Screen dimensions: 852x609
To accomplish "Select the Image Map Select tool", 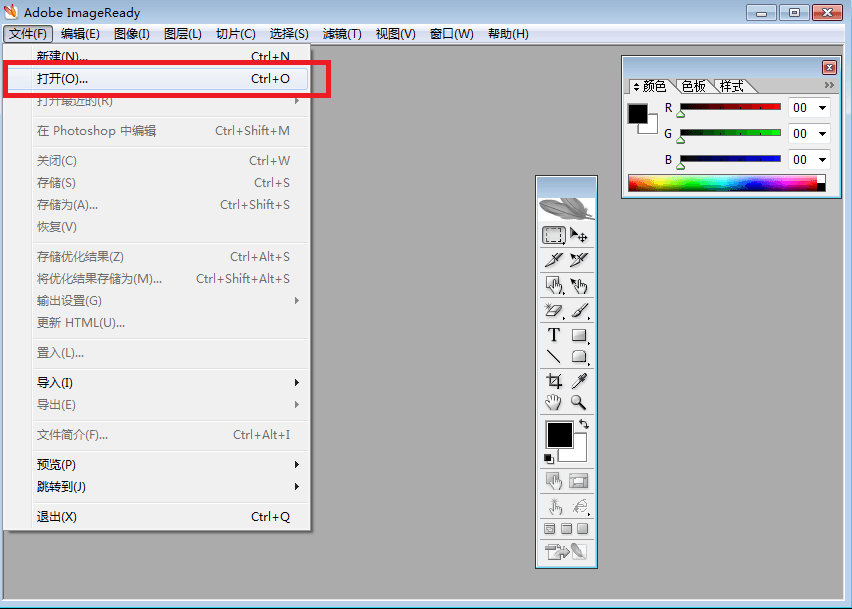I will [x=579, y=285].
